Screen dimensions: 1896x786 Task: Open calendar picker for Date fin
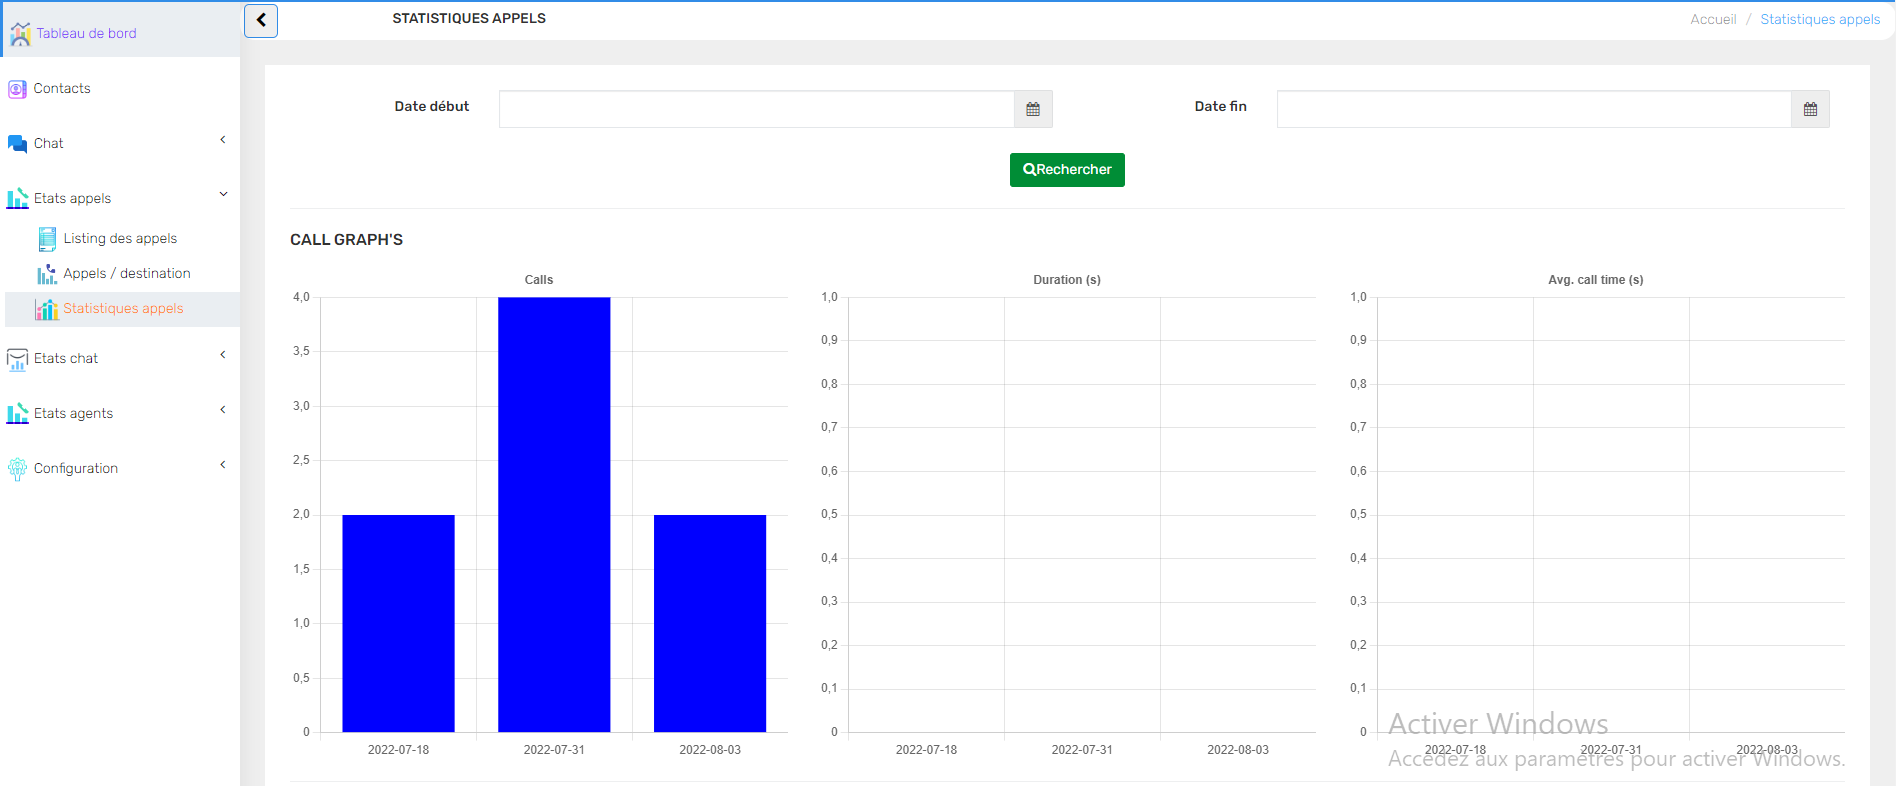[1810, 109]
